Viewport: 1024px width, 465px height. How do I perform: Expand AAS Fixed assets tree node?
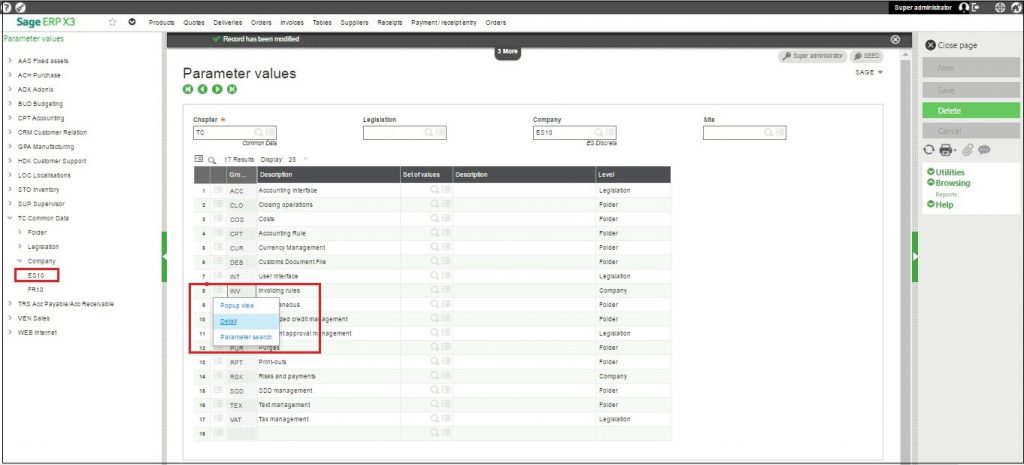10,61
